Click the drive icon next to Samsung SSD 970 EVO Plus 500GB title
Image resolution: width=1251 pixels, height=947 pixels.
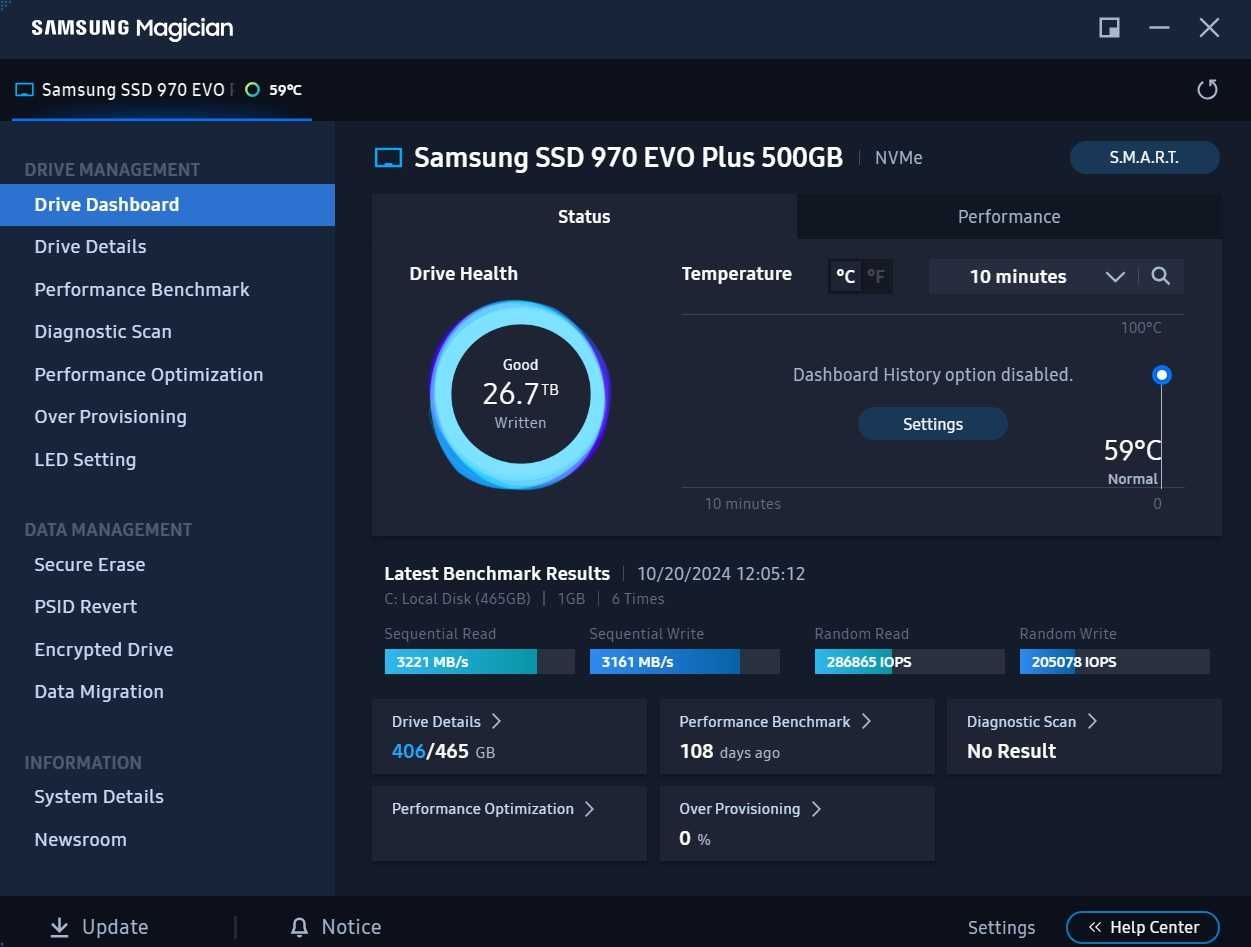tap(388, 158)
